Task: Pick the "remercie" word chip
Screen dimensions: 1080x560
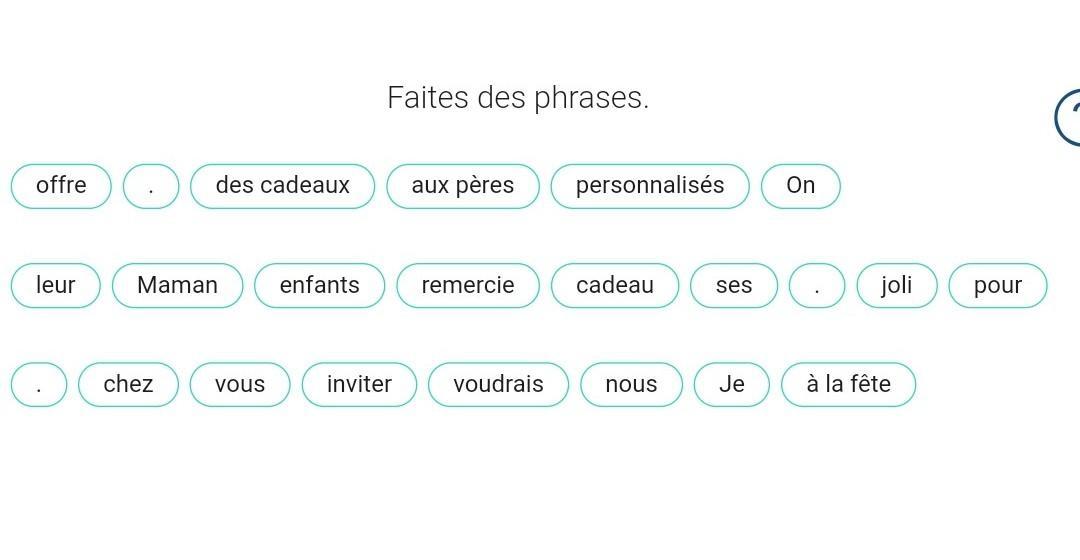Action: pyautogui.click(x=467, y=285)
